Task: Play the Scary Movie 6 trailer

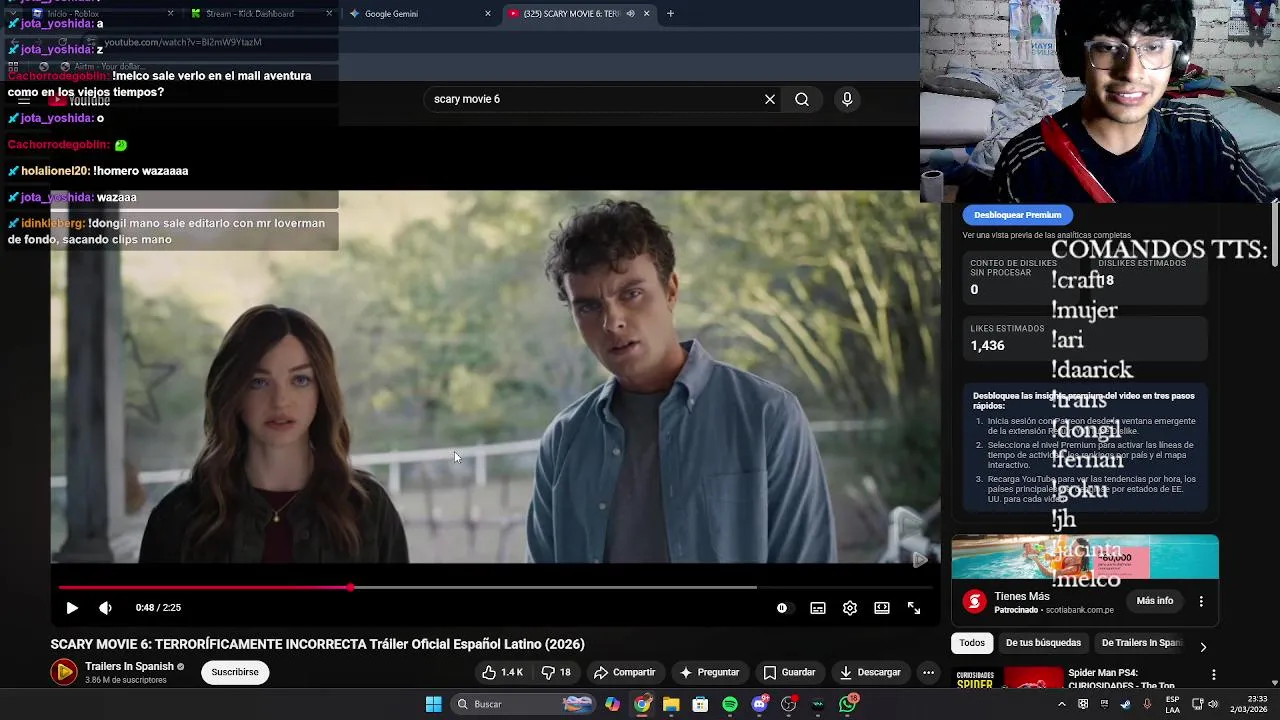Action: [x=72, y=608]
